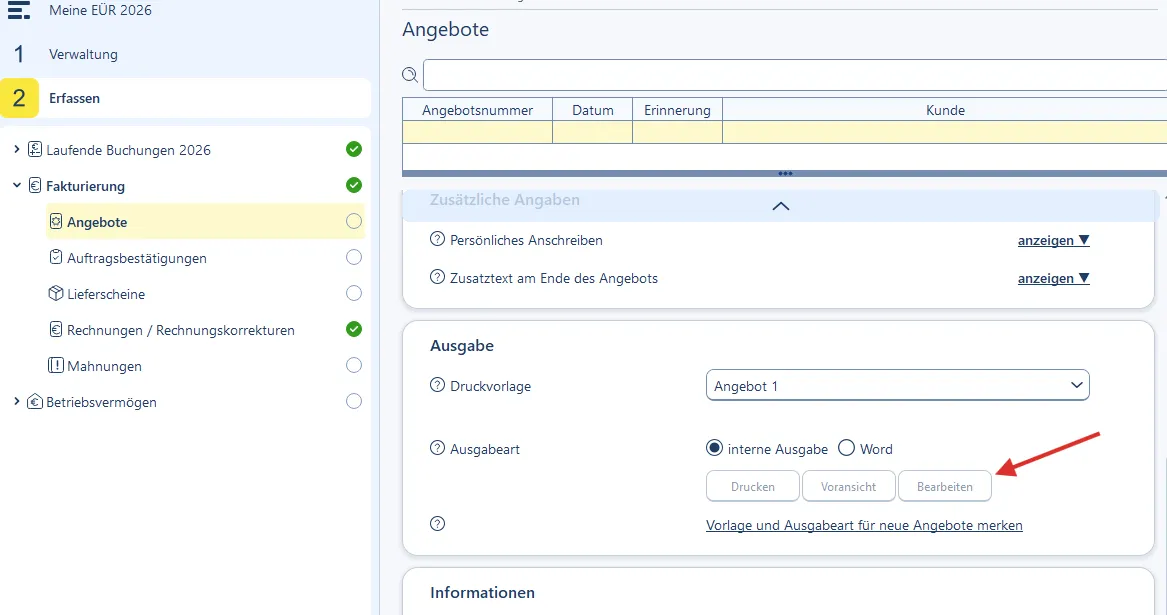Click empty status circle beside Mahnungen

[354, 365]
